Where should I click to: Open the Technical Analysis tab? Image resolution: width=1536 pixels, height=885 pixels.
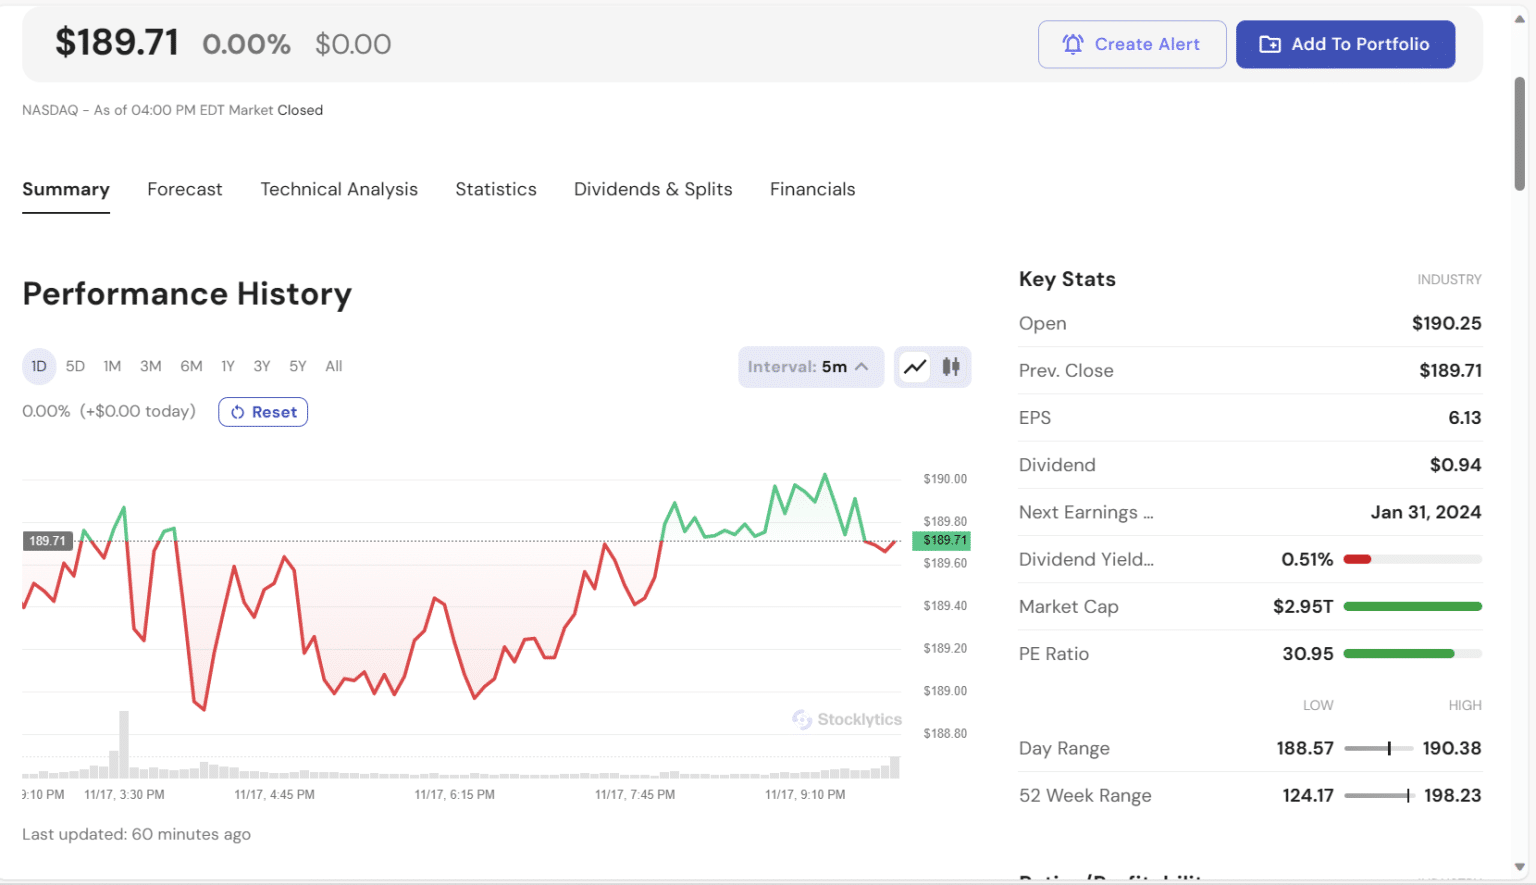pyautogui.click(x=339, y=189)
